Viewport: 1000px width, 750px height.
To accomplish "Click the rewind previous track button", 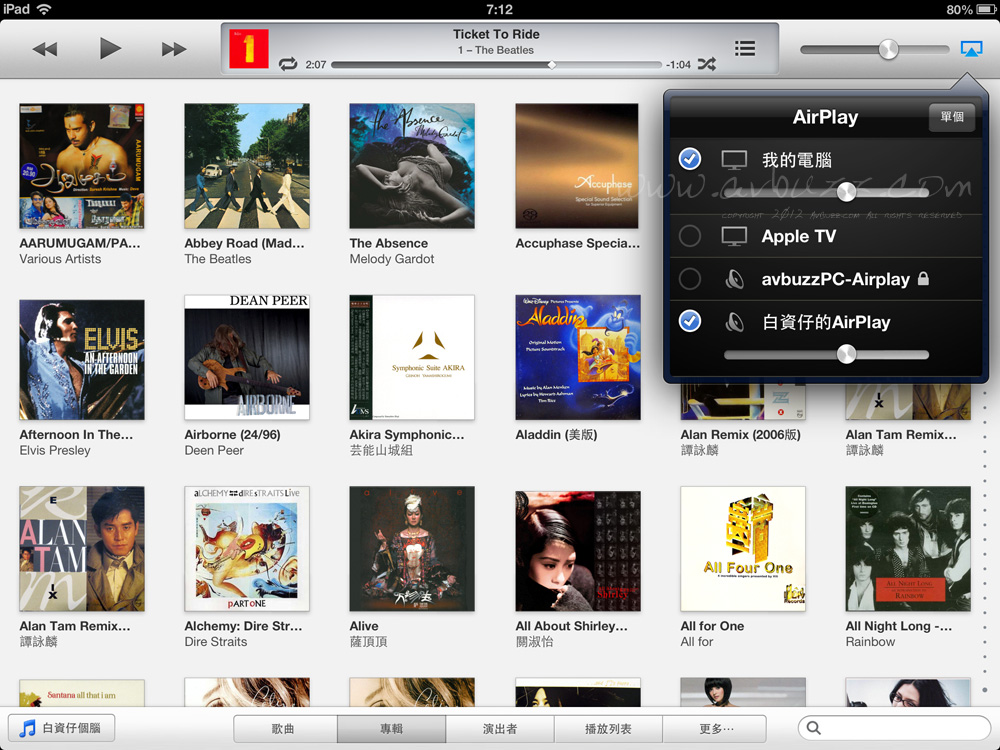I will click(45, 49).
